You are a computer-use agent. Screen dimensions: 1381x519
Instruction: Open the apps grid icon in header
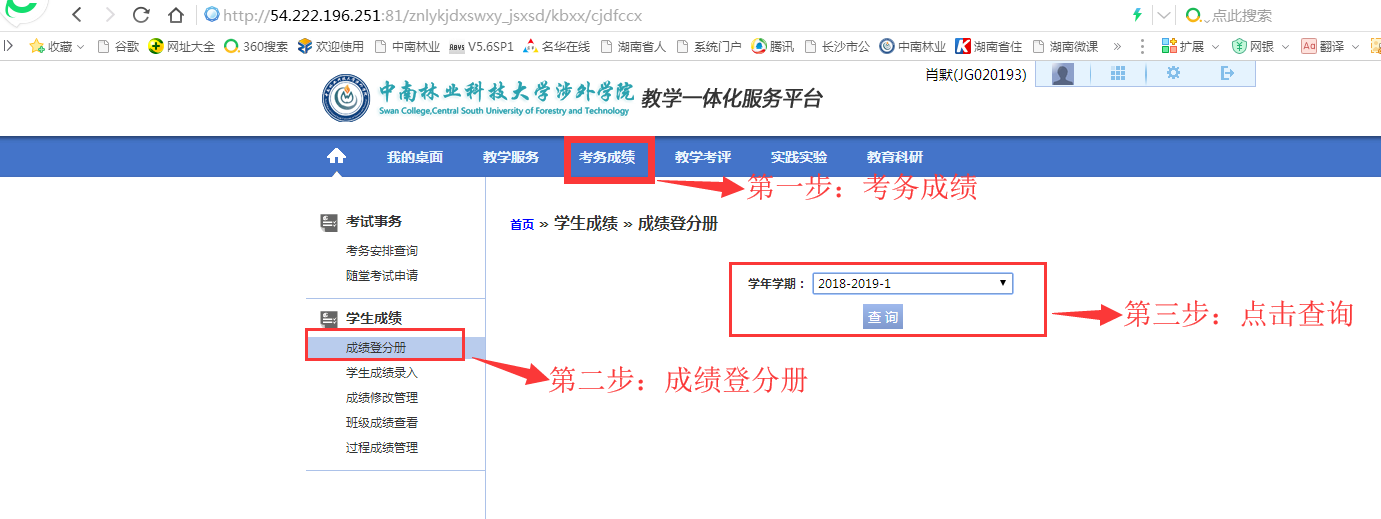1118,73
